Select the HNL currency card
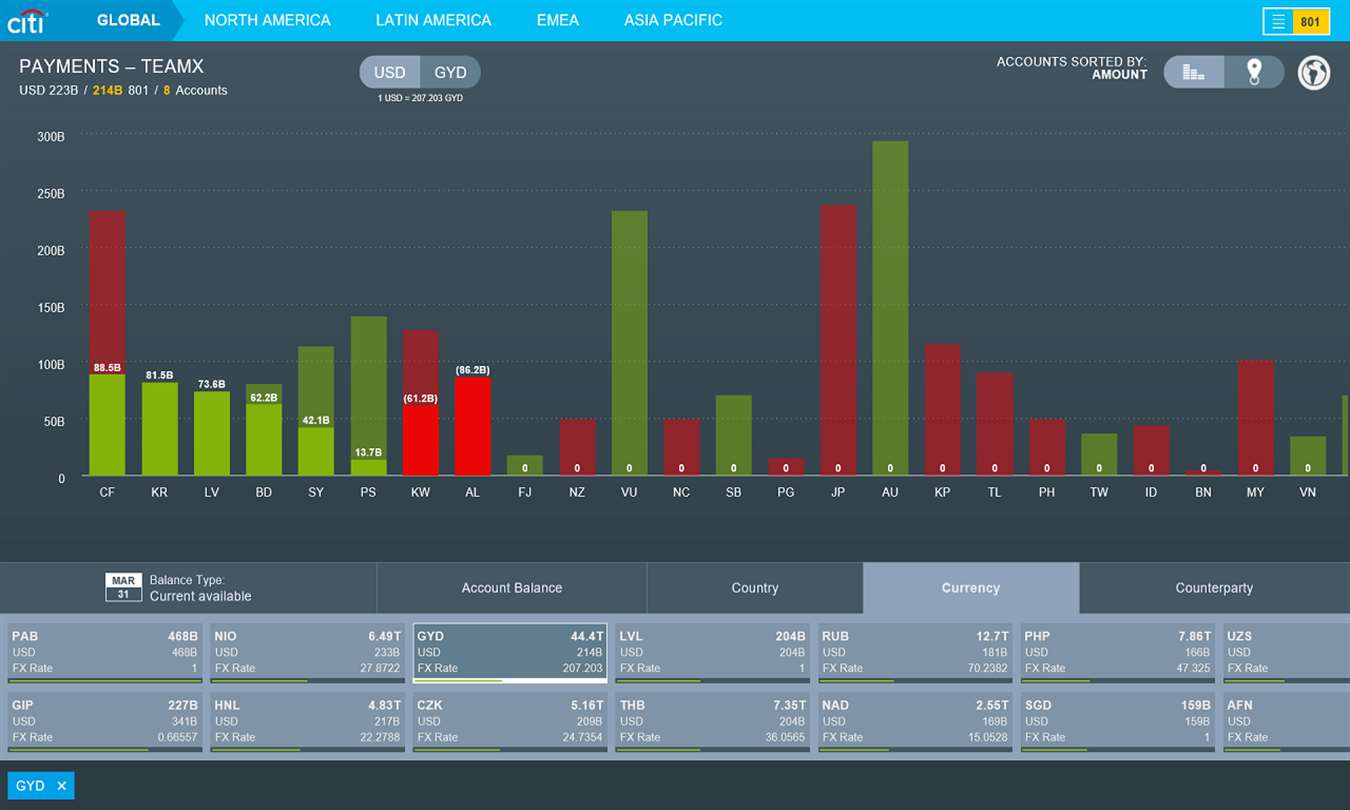 (x=307, y=723)
